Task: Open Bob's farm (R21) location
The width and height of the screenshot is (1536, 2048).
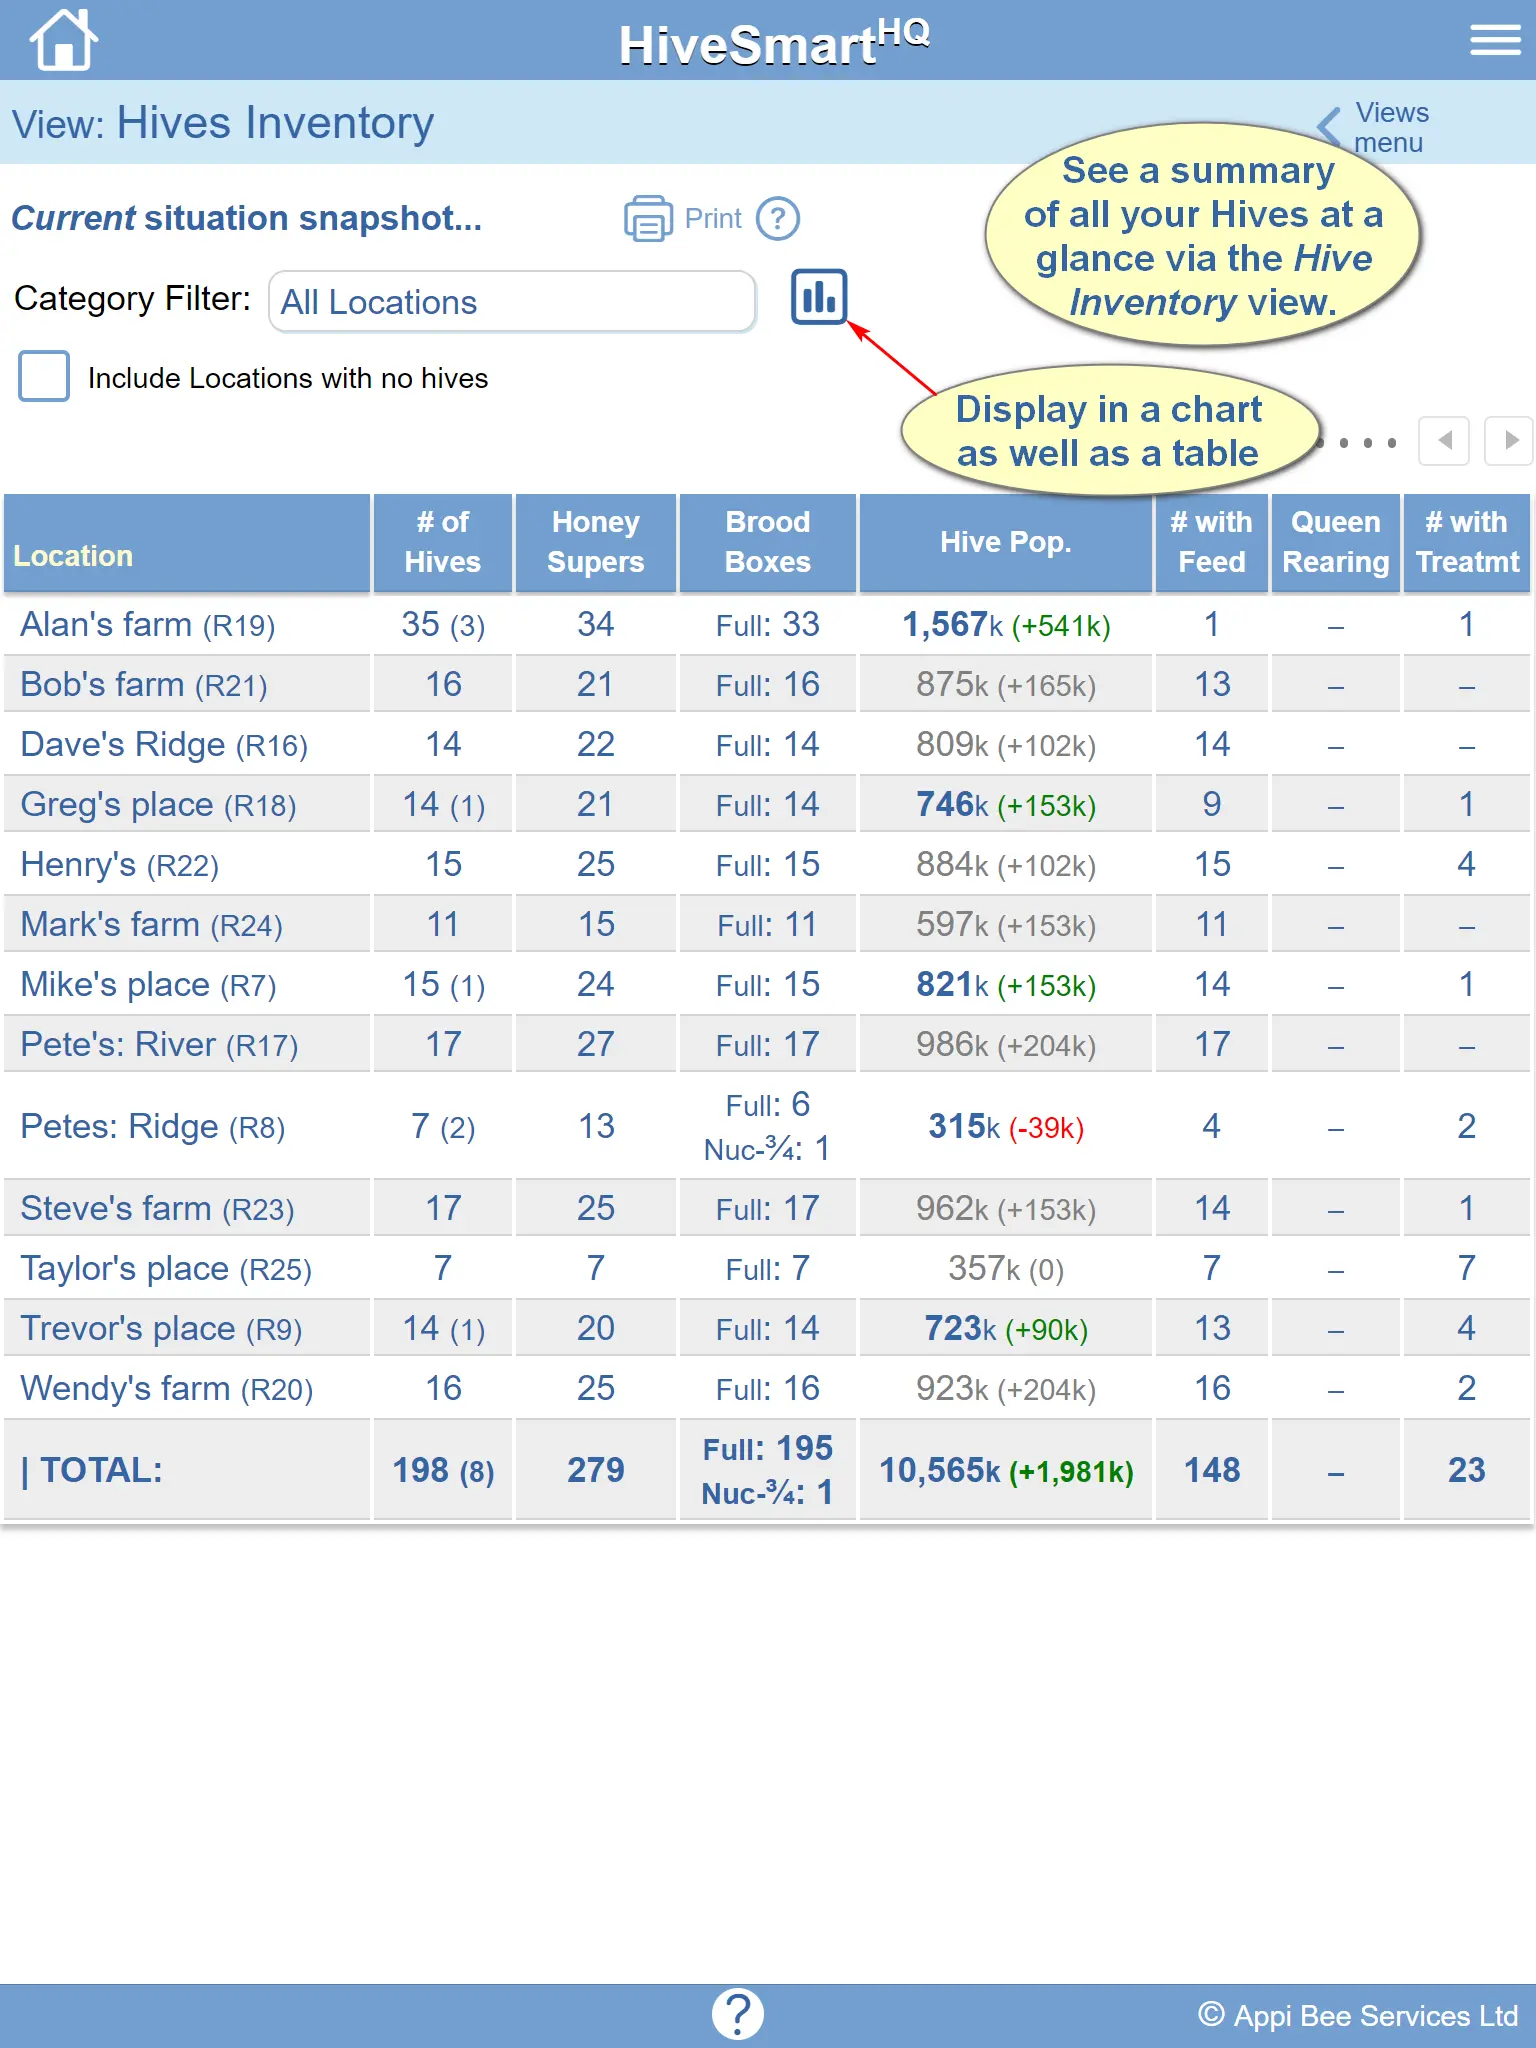Action: [x=144, y=685]
